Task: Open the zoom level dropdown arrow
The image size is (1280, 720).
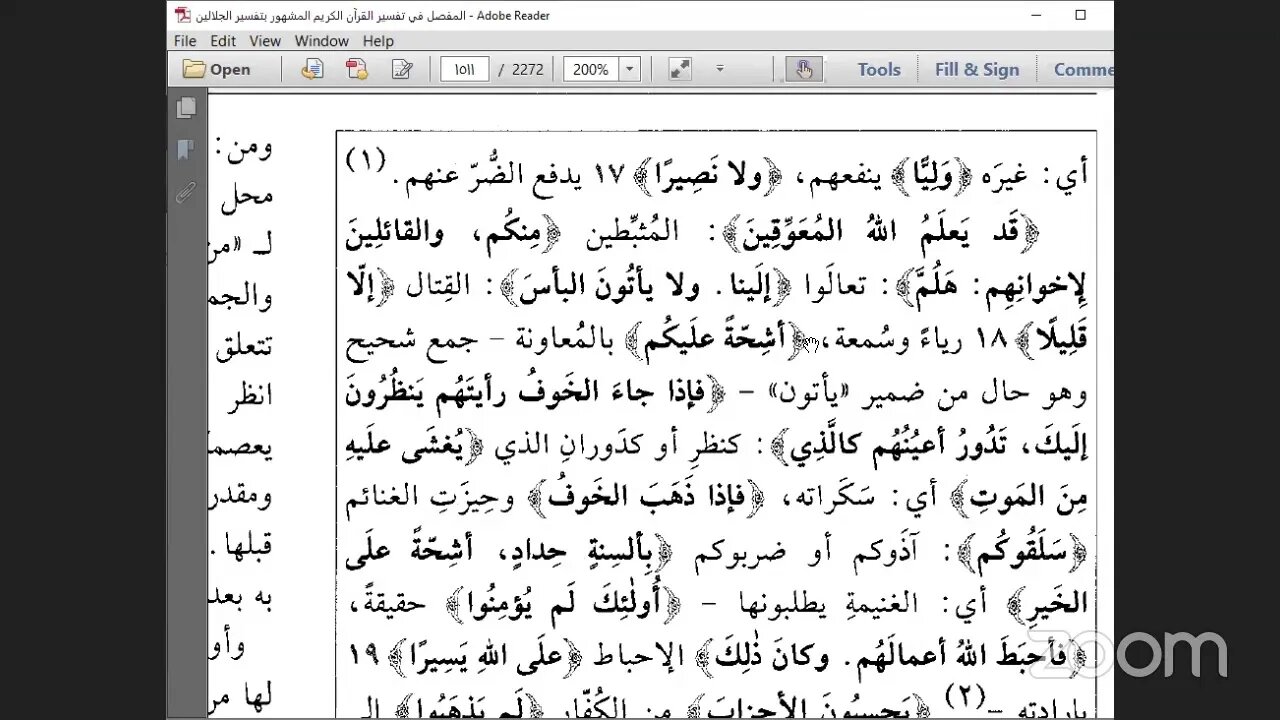Action: point(630,69)
